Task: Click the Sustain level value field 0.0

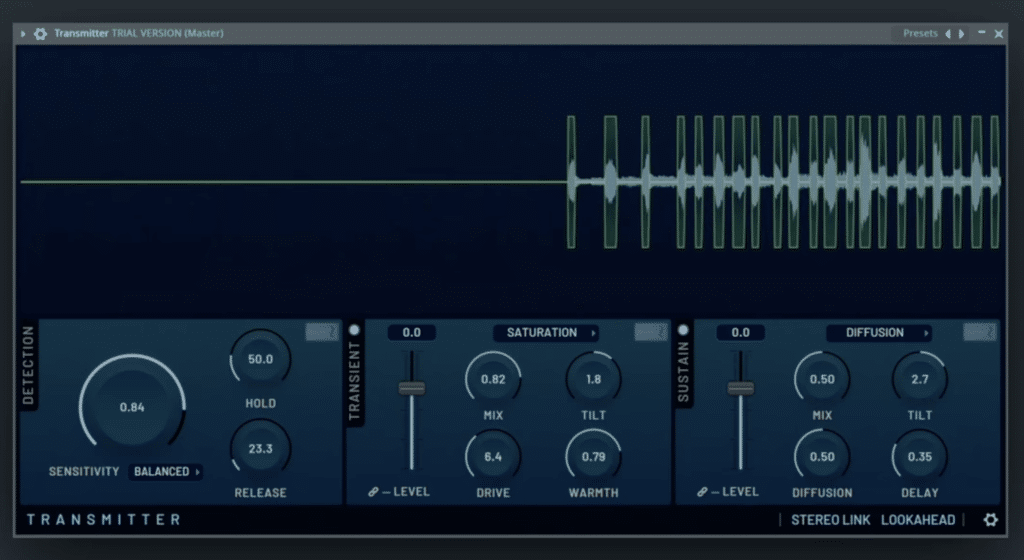Action: click(x=741, y=333)
